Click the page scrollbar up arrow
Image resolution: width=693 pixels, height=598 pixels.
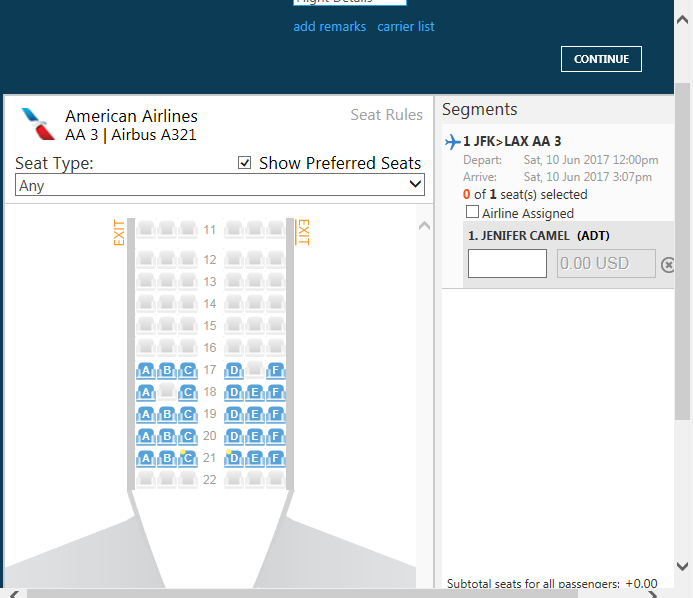(682, 19)
